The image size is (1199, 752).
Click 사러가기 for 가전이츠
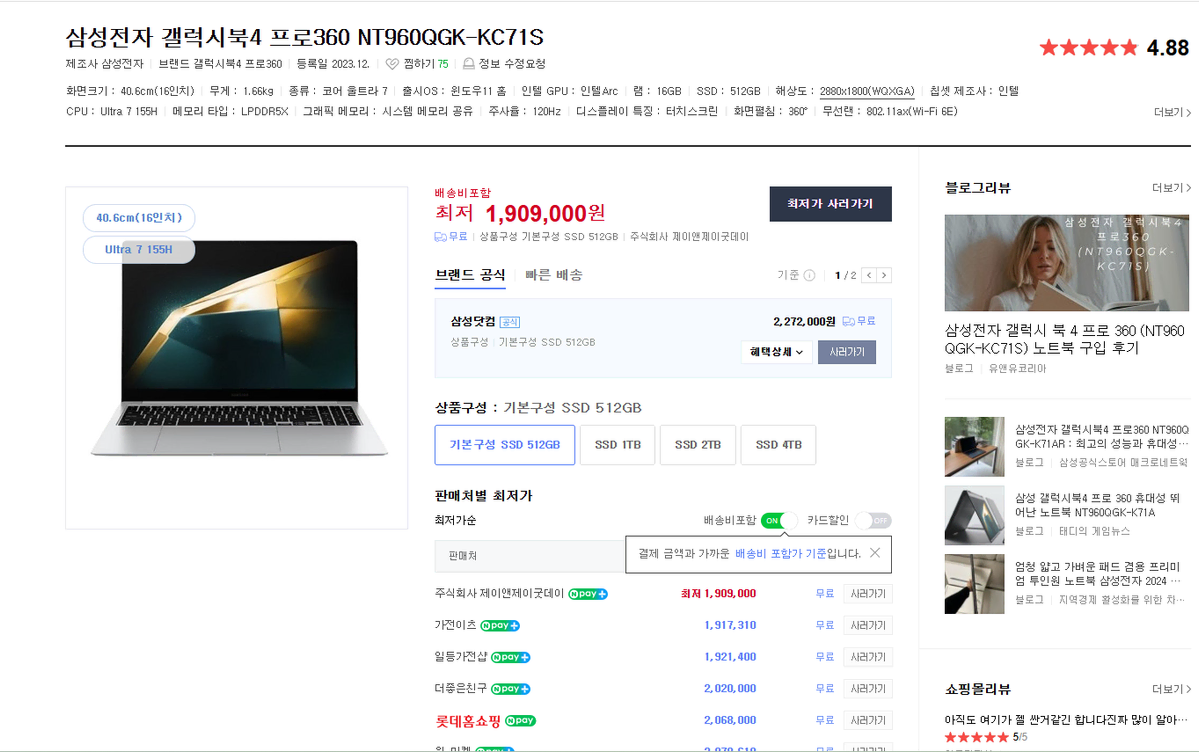[x=868, y=626]
